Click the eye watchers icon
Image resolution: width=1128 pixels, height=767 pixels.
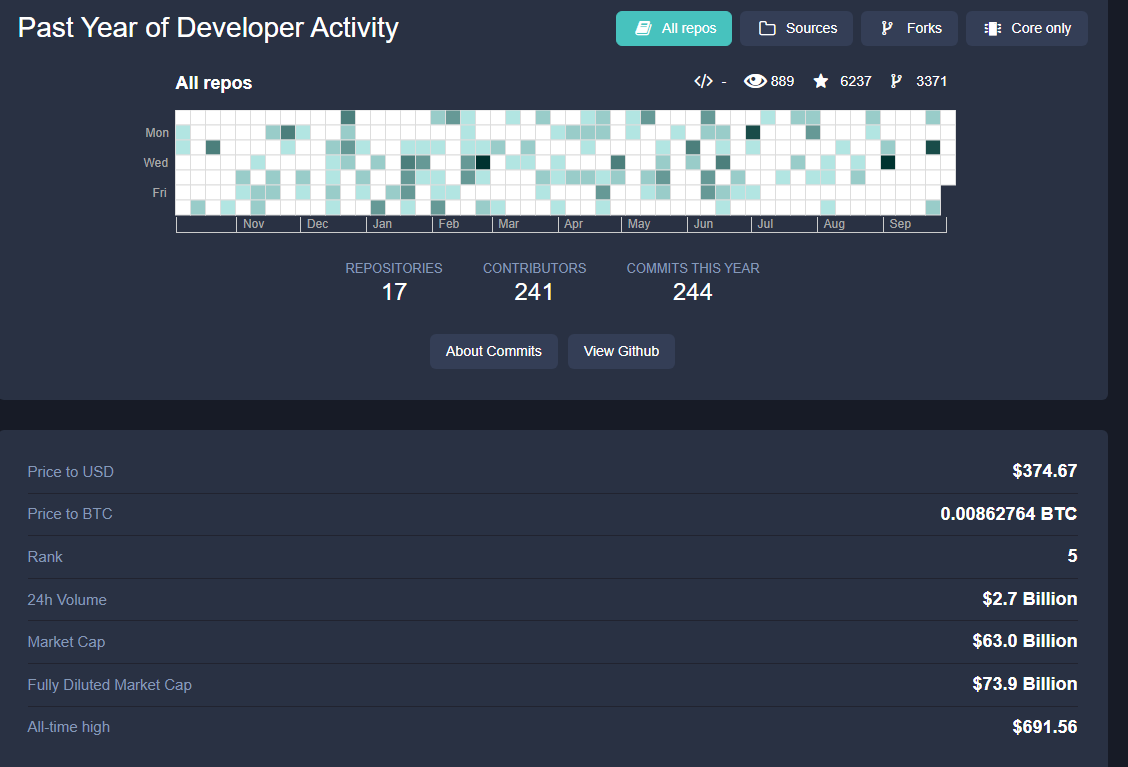tap(755, 81)
